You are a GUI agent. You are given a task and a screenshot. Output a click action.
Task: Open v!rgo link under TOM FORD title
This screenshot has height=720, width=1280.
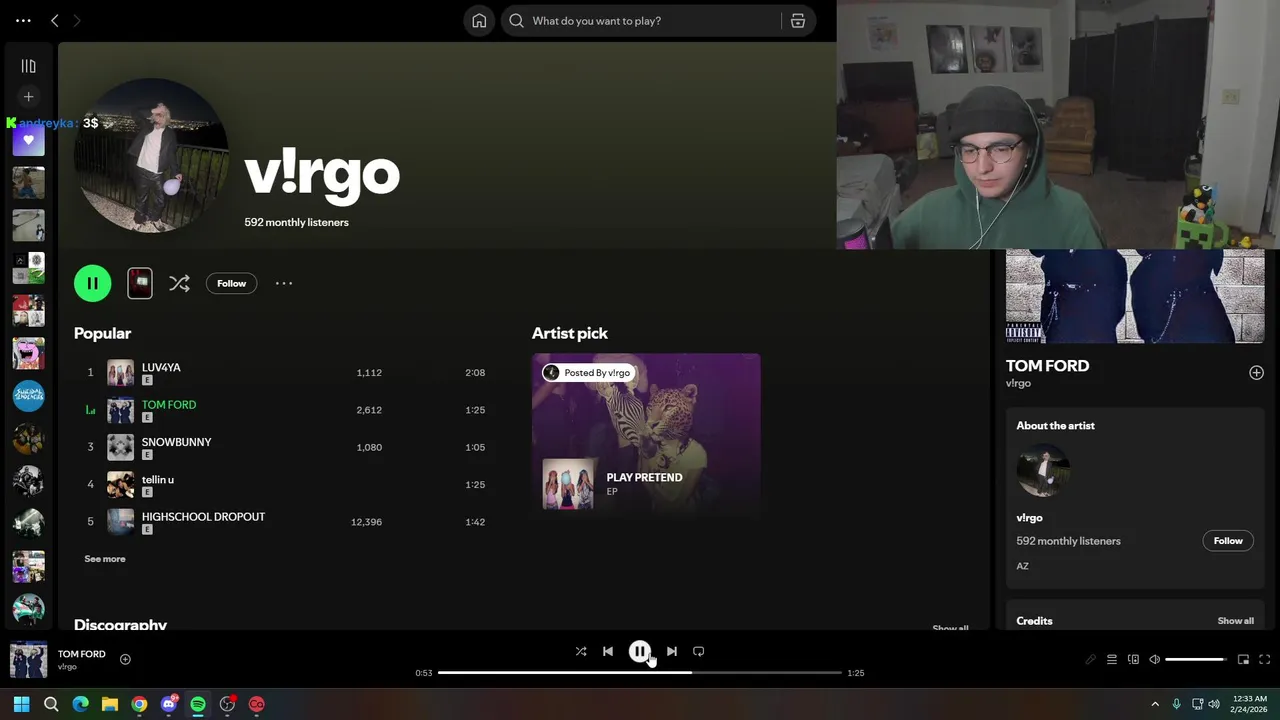[1018, 383]
